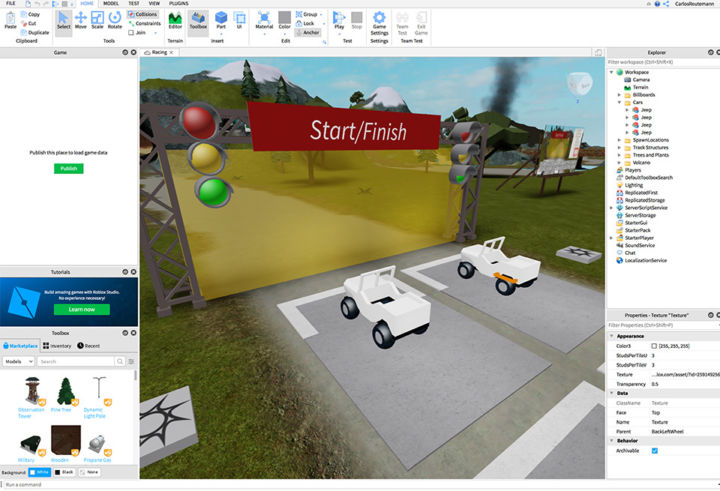Click the green Publish button
The image size is (720, 491).
(68, 169)
